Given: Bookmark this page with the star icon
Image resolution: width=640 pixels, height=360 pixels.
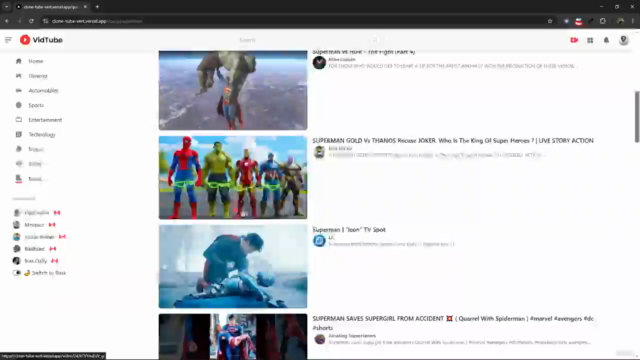Looking at the screenshot, I should click(550, 21).
